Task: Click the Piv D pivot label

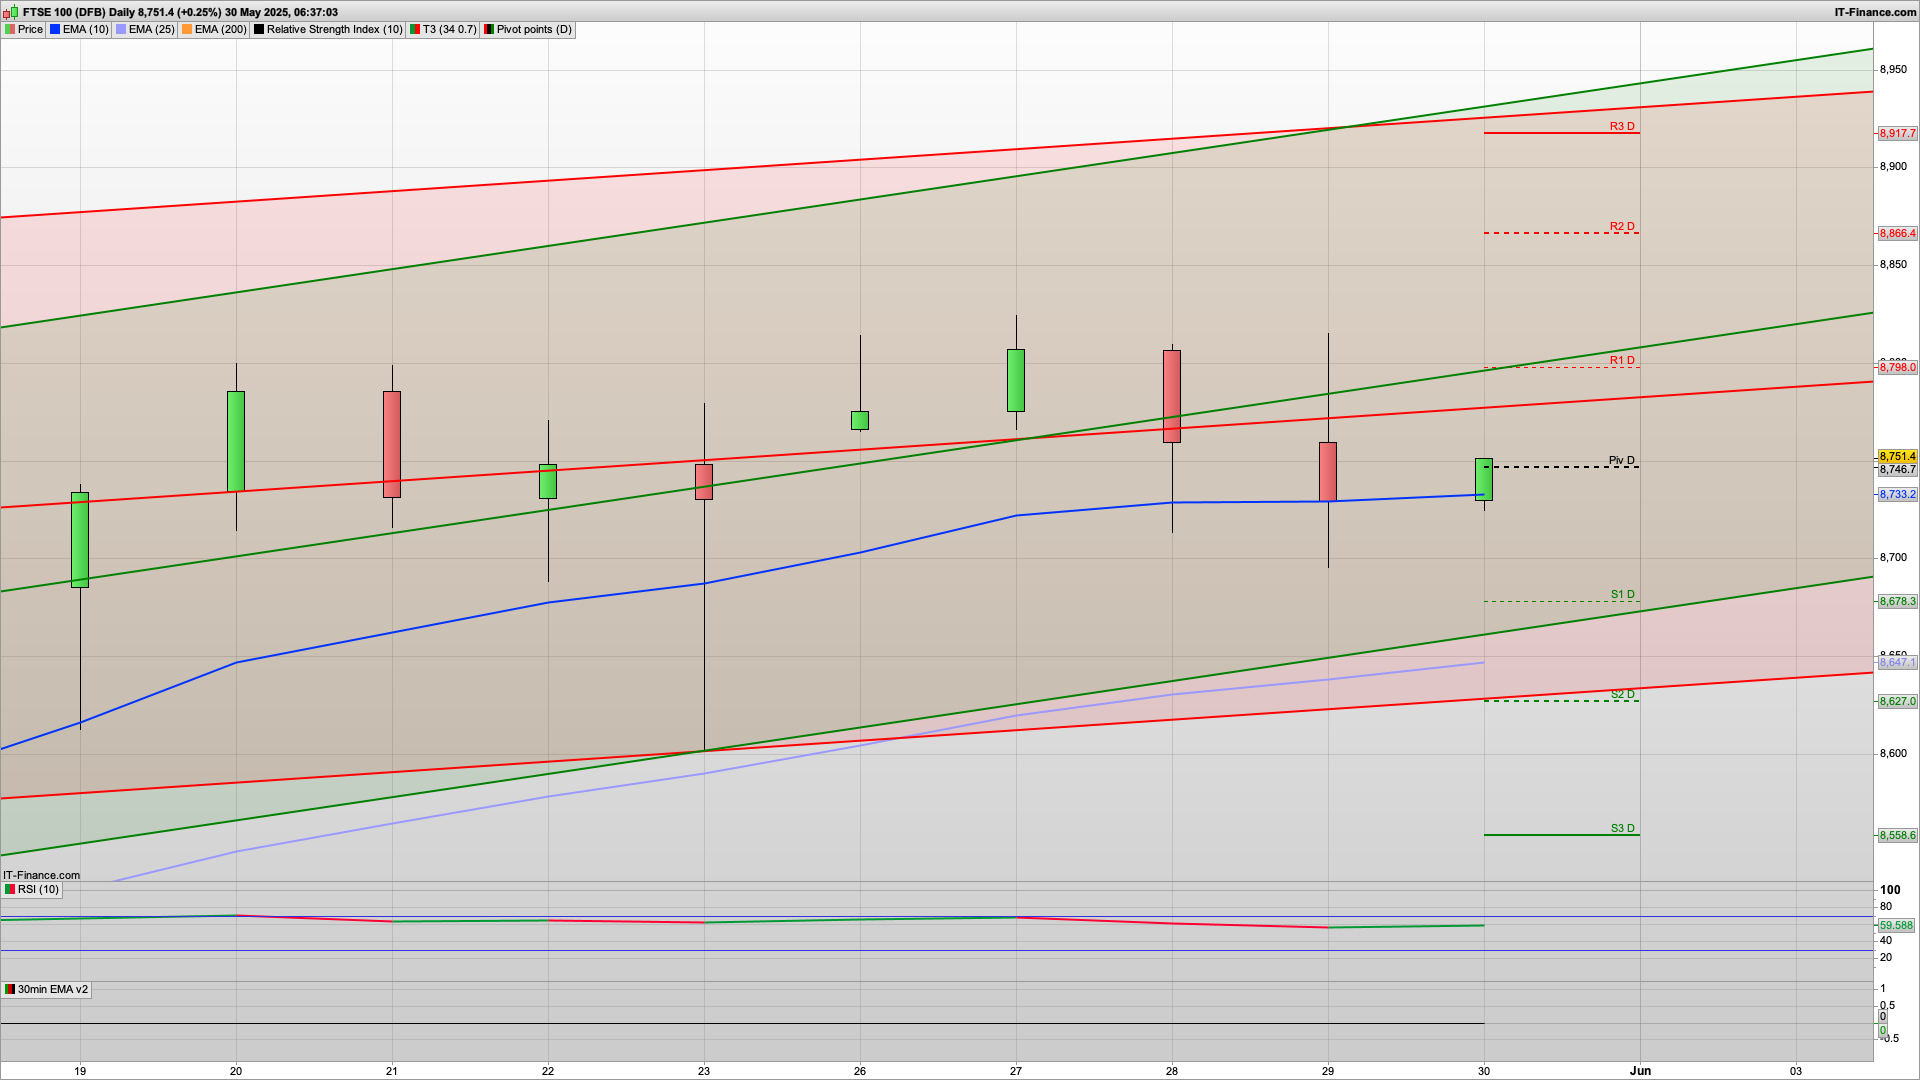Action: (x=1621, y=460)
